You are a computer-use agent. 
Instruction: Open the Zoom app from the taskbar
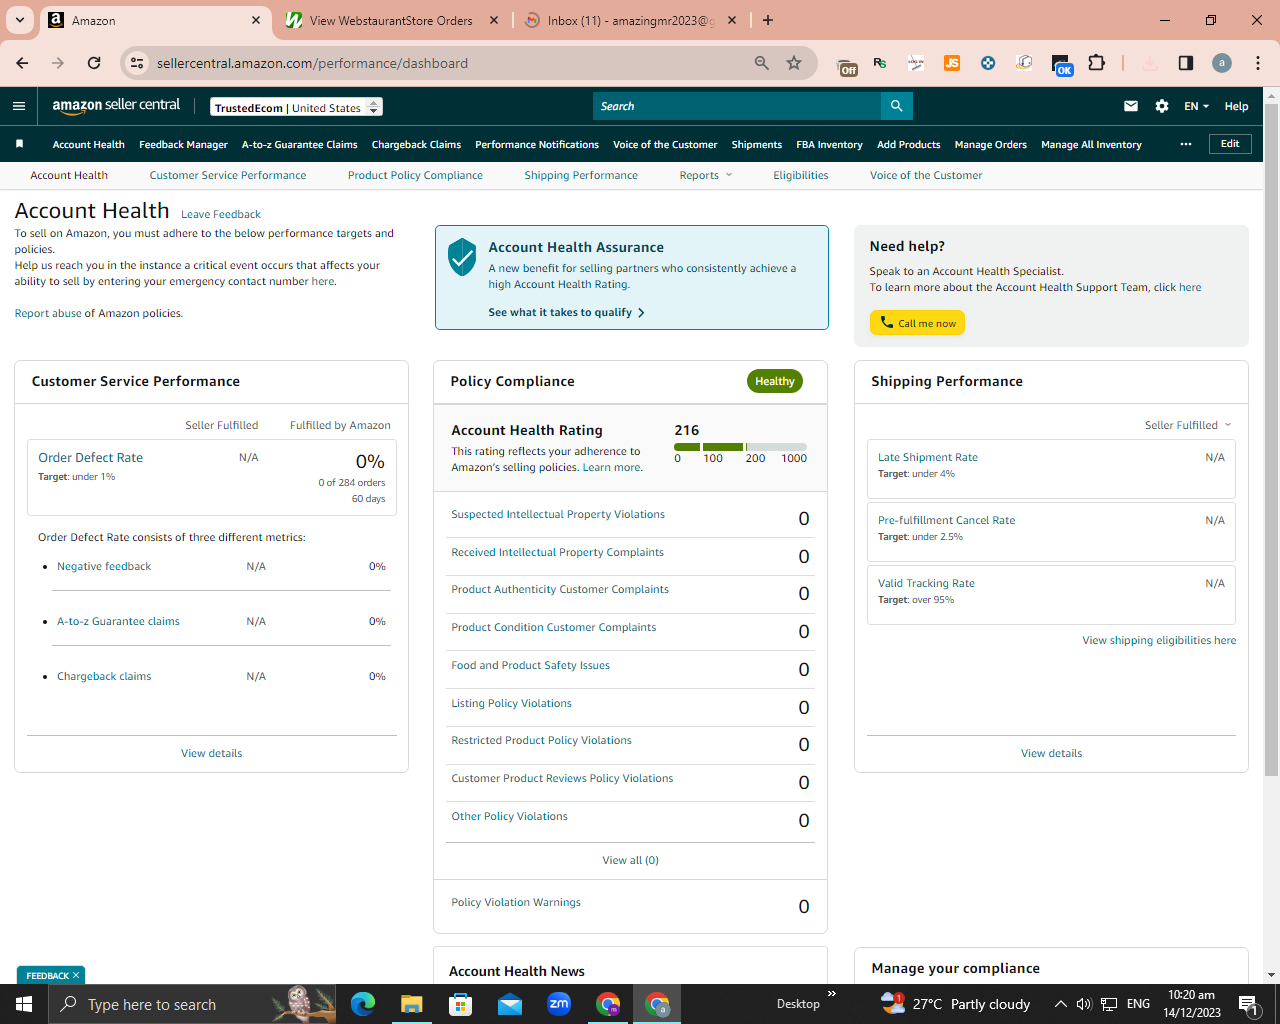point(559,1004)
